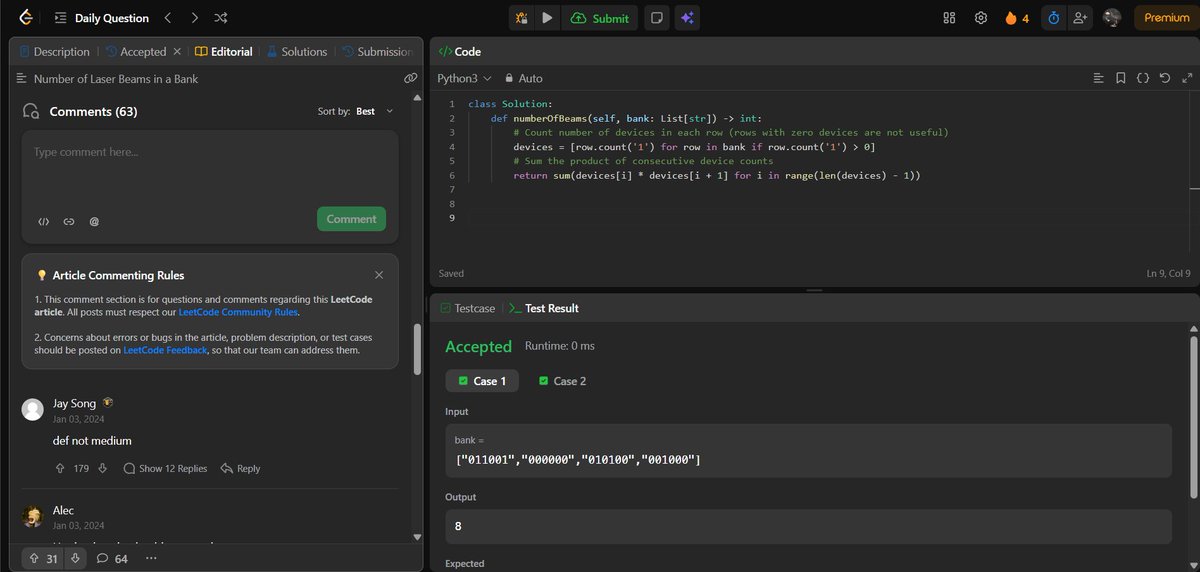Change language from Python3 dropdown
The width and height of the screenshot is (1200, 572).
(465, 78)
